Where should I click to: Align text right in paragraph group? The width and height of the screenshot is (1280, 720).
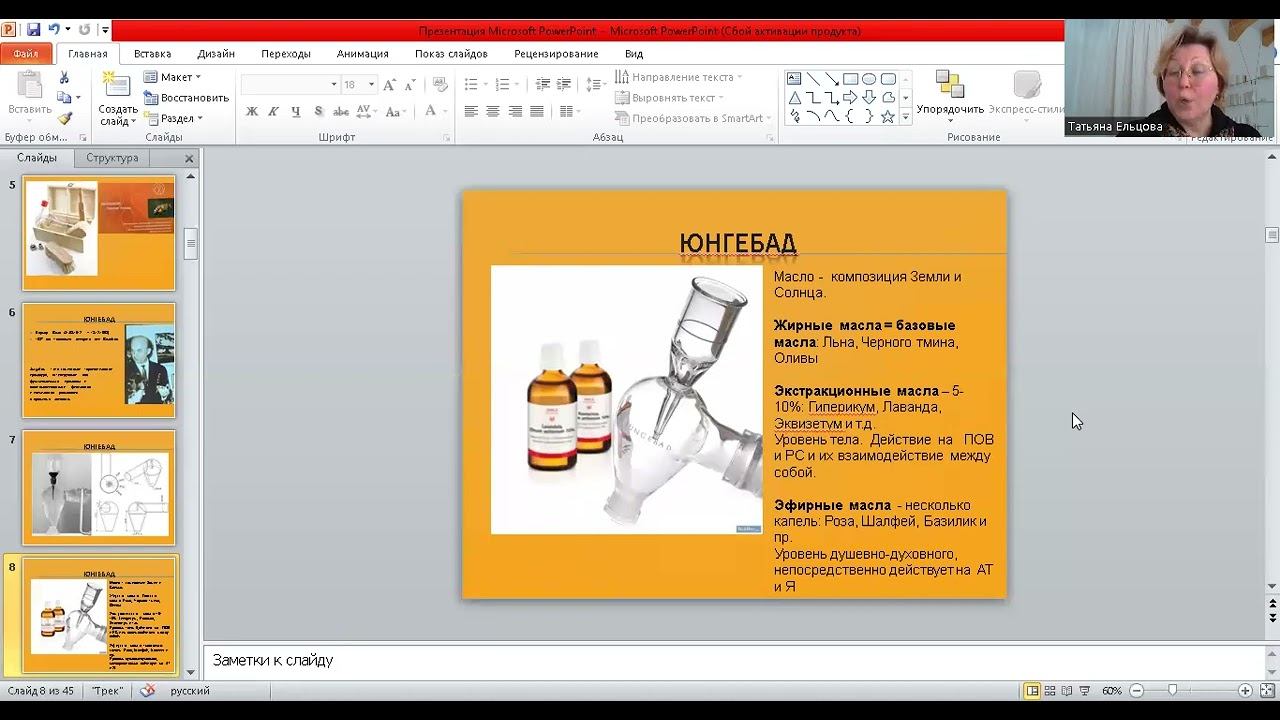pyautogui.click(x=515, y=112)
